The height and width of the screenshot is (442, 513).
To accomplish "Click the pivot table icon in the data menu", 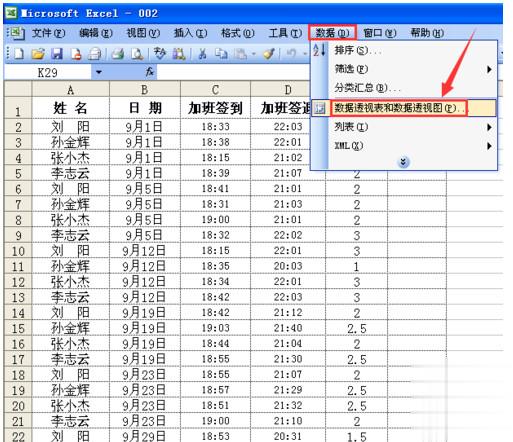I will [320, 108].
